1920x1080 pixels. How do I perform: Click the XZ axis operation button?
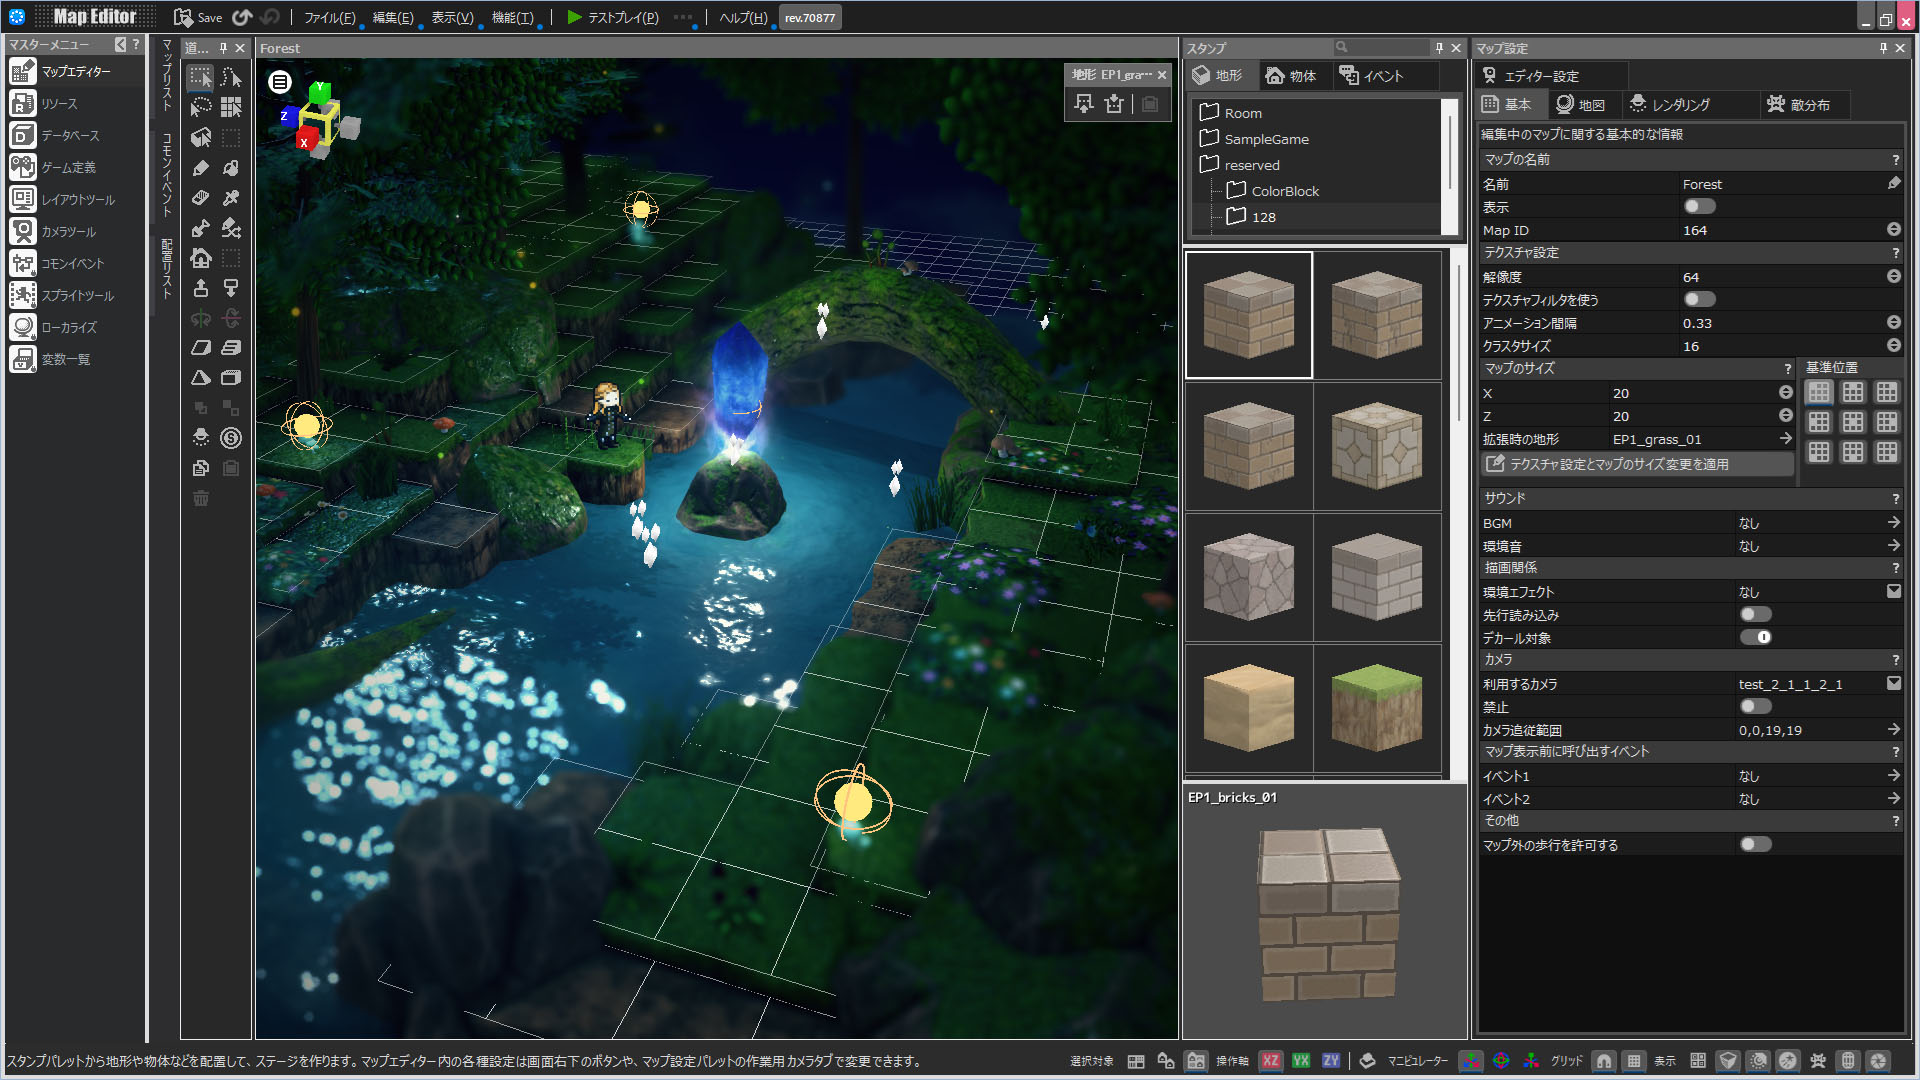point(1270,1061)
